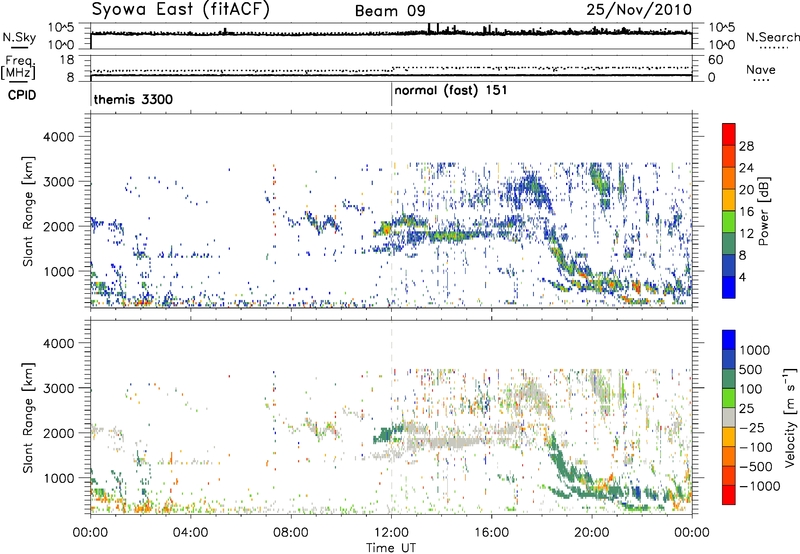
Task: Click the '-1000' Velocity colorbar tick
Action: point(760,486)
